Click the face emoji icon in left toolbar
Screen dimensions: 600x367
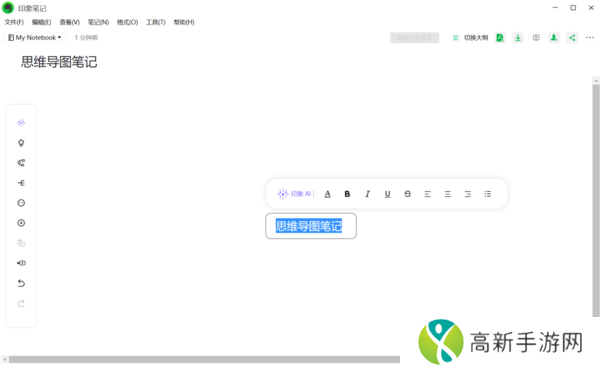click(21, 203)
